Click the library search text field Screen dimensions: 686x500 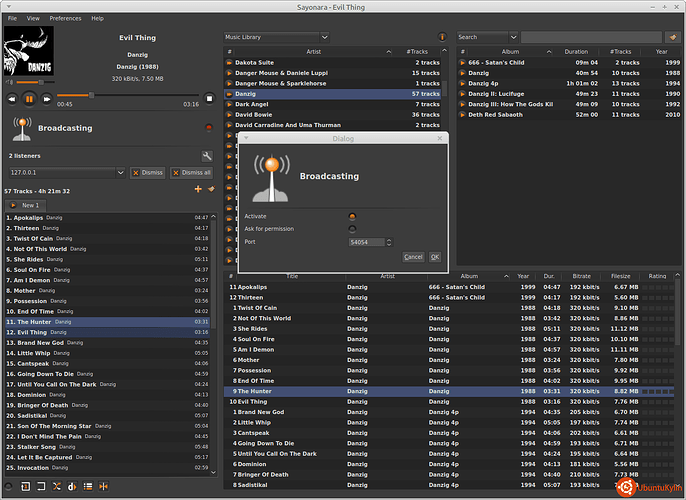591,37
